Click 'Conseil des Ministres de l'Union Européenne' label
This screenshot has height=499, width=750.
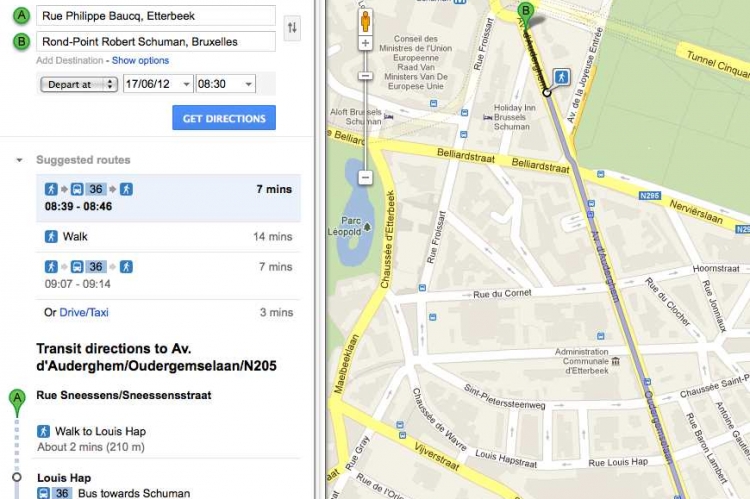(415, 62)
